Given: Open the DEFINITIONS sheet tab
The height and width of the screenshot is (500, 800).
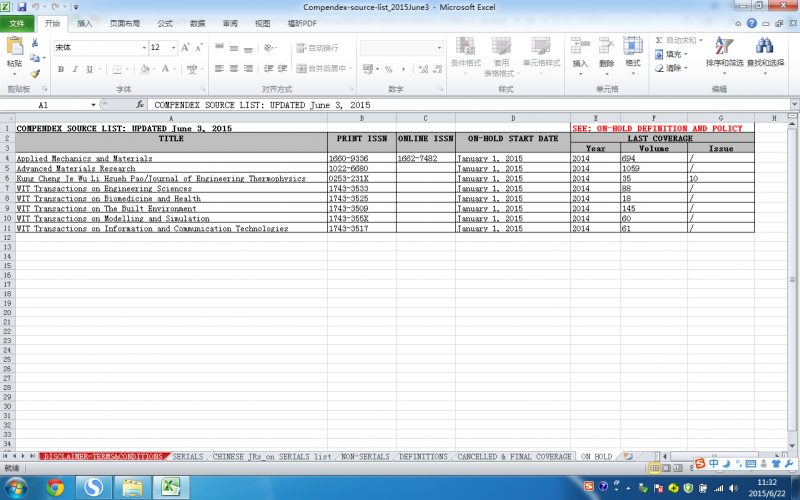Looking at the screenshot, I should pyautogui.click(x=423, y=457).
